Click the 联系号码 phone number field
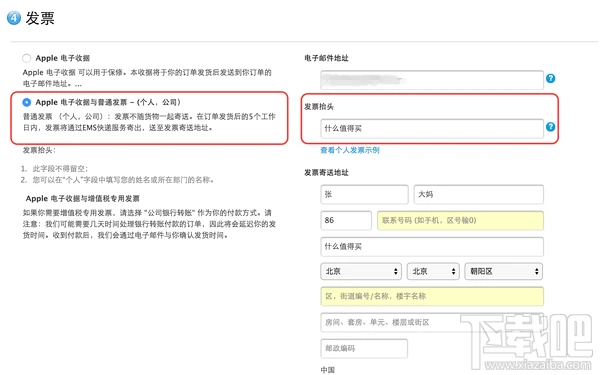 (x=460, y=220)
